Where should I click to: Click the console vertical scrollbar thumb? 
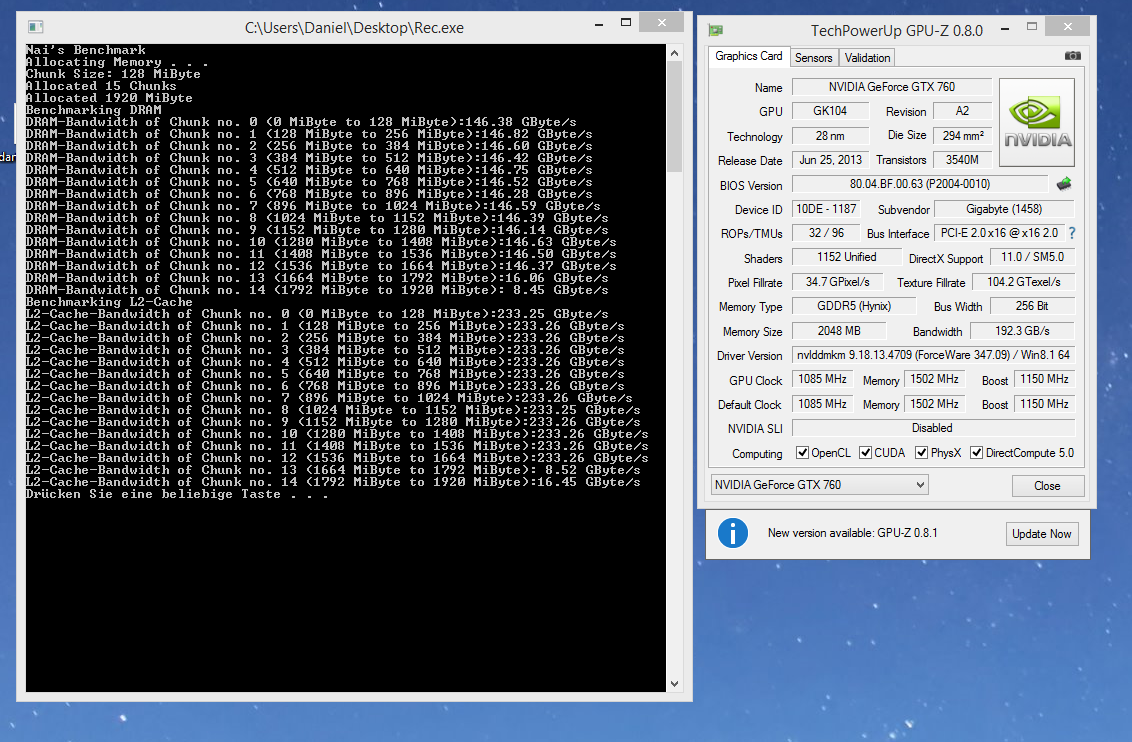coord(674,116)
